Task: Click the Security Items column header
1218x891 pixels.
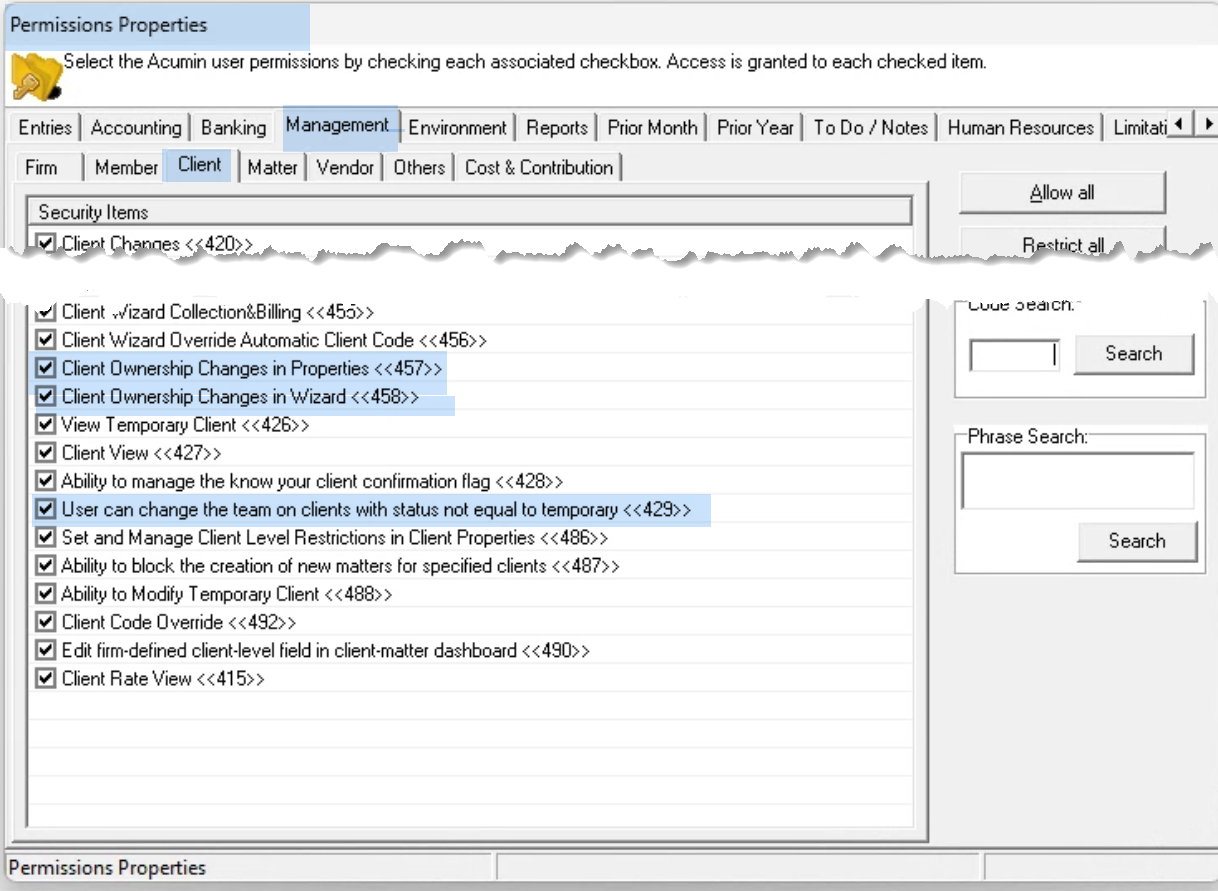Action: click(470, 212)
